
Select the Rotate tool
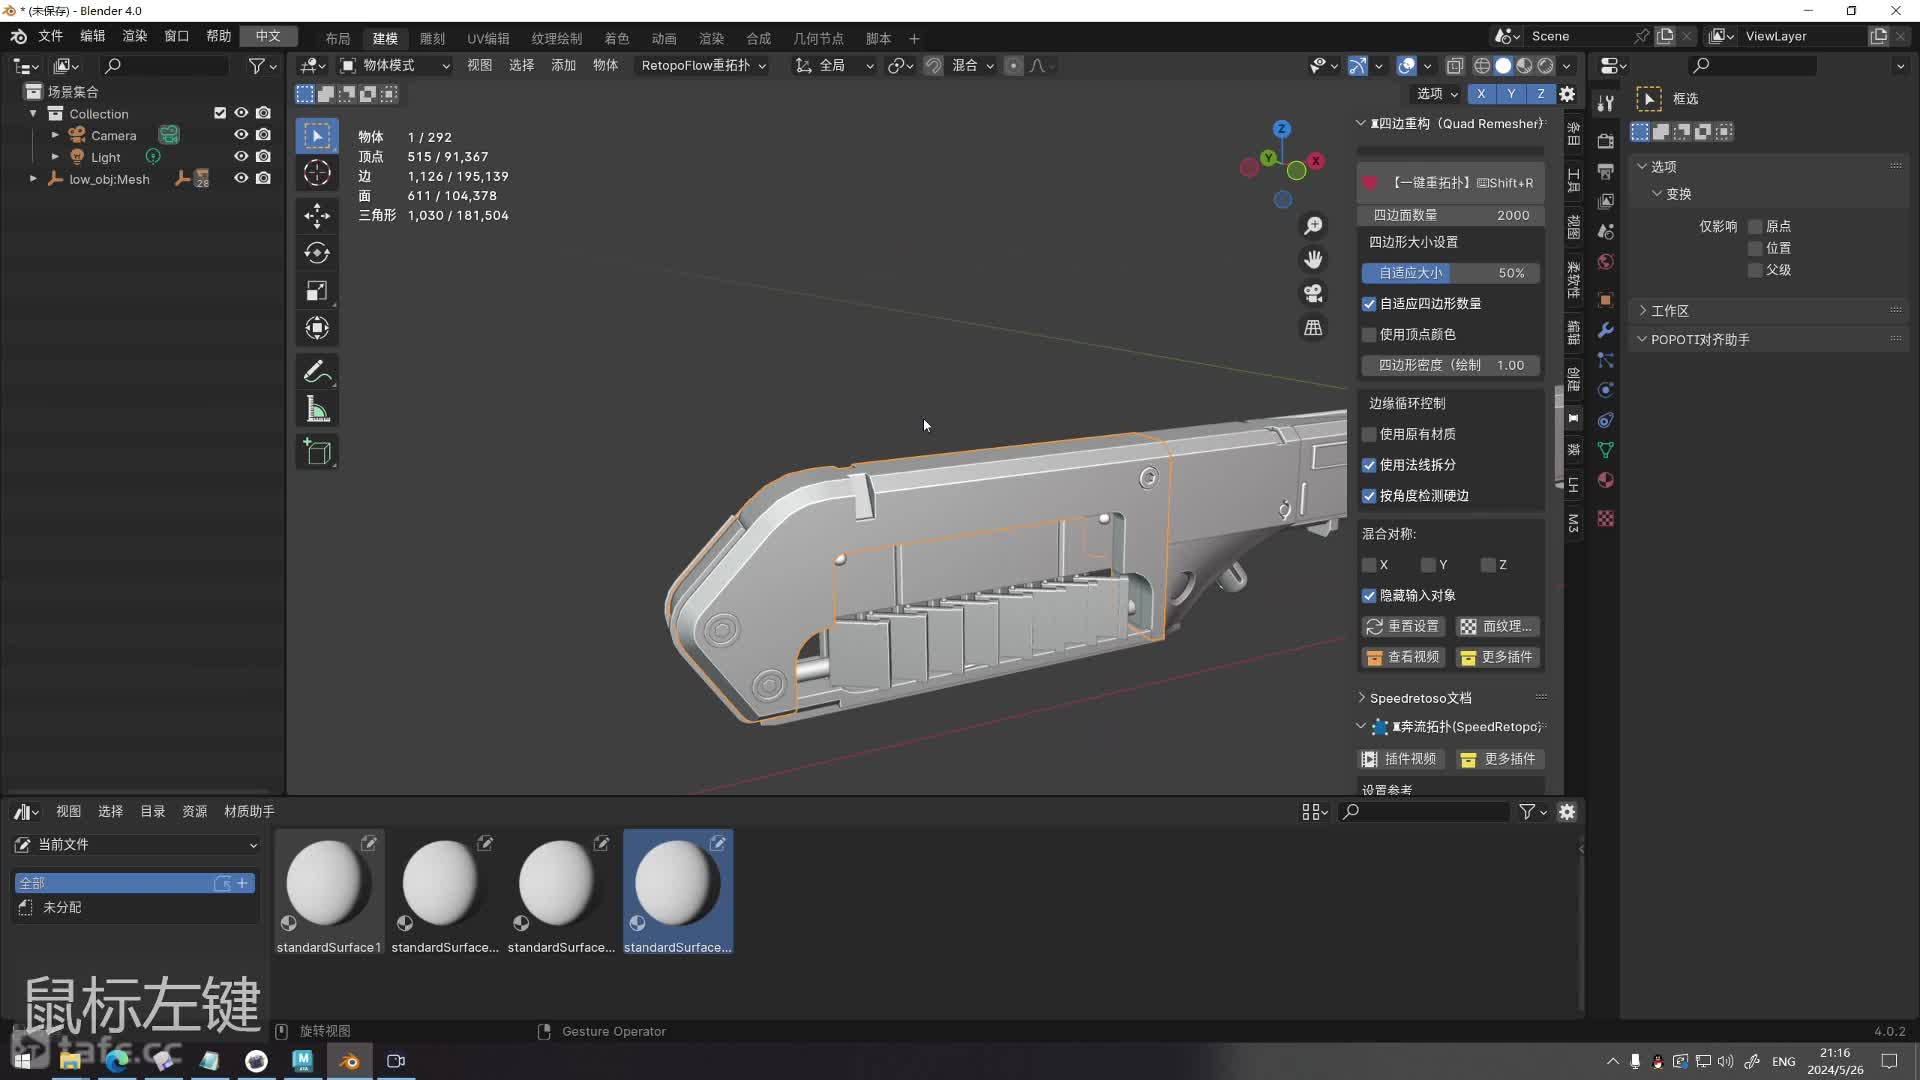click(317, 253)
